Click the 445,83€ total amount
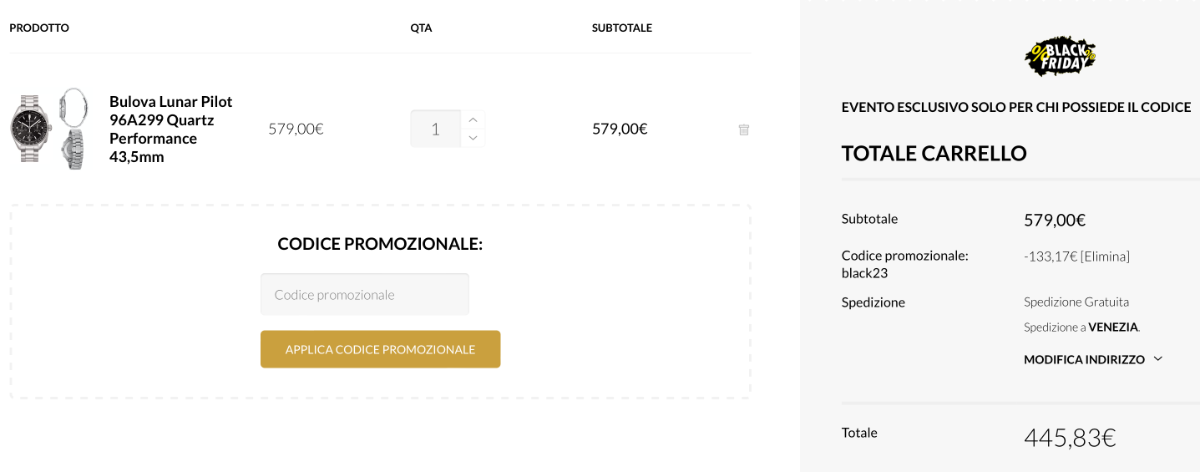1200x472 pixels. (x=1069, y=437)
